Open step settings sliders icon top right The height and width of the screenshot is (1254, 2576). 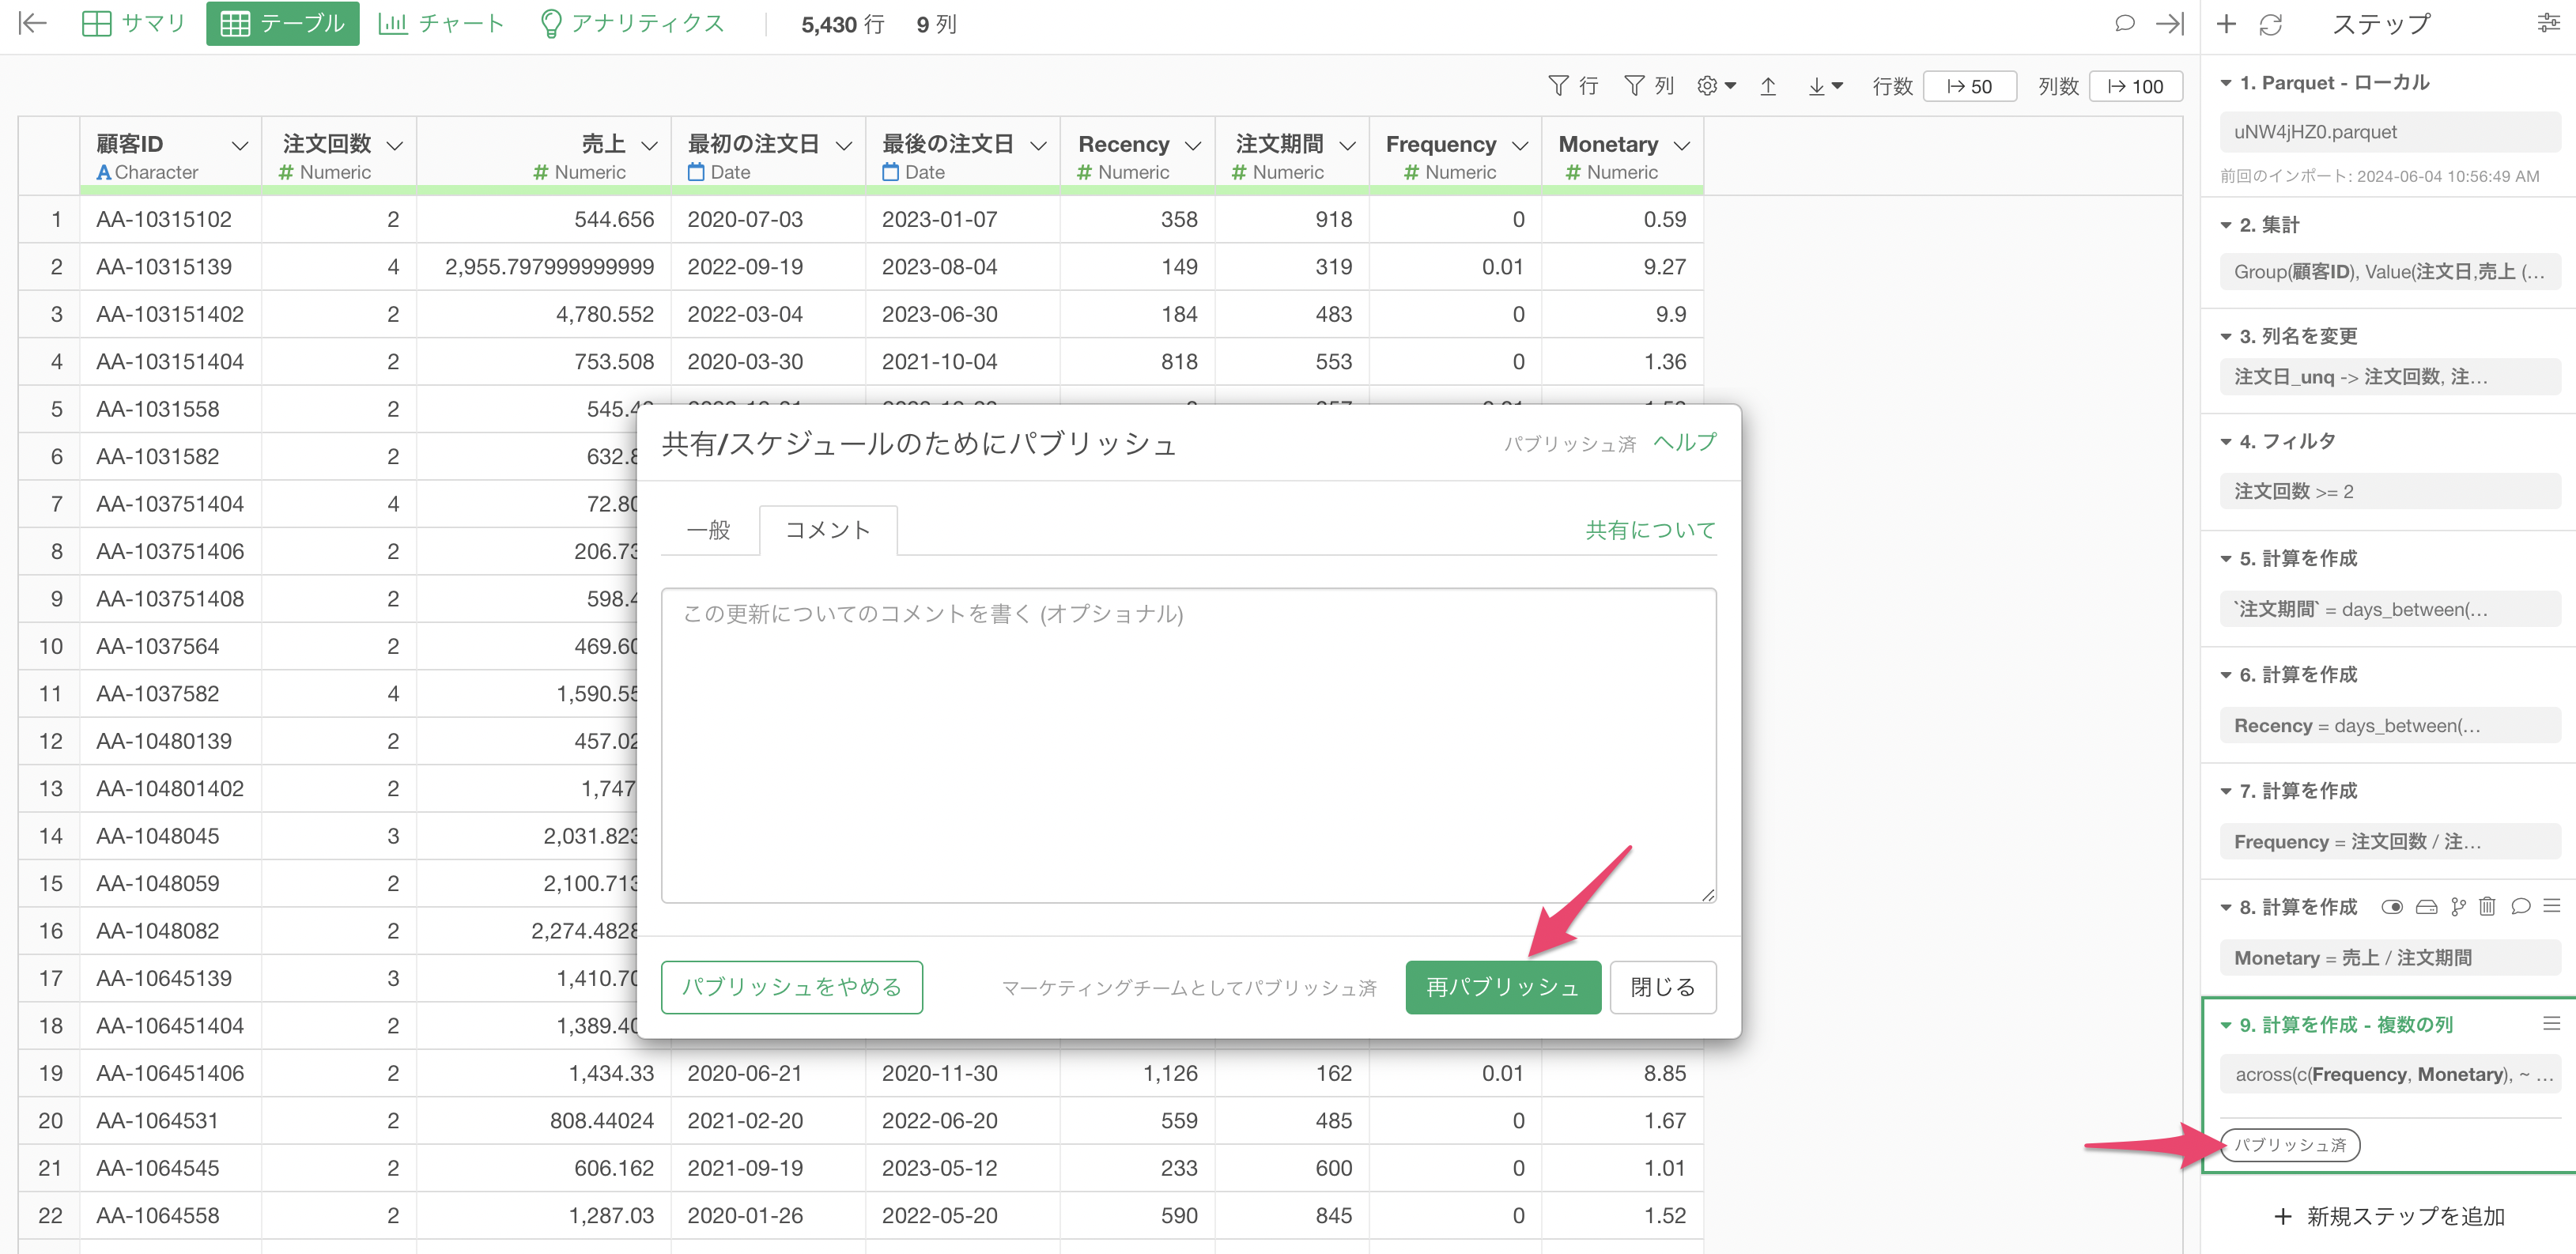(2548, 24)
